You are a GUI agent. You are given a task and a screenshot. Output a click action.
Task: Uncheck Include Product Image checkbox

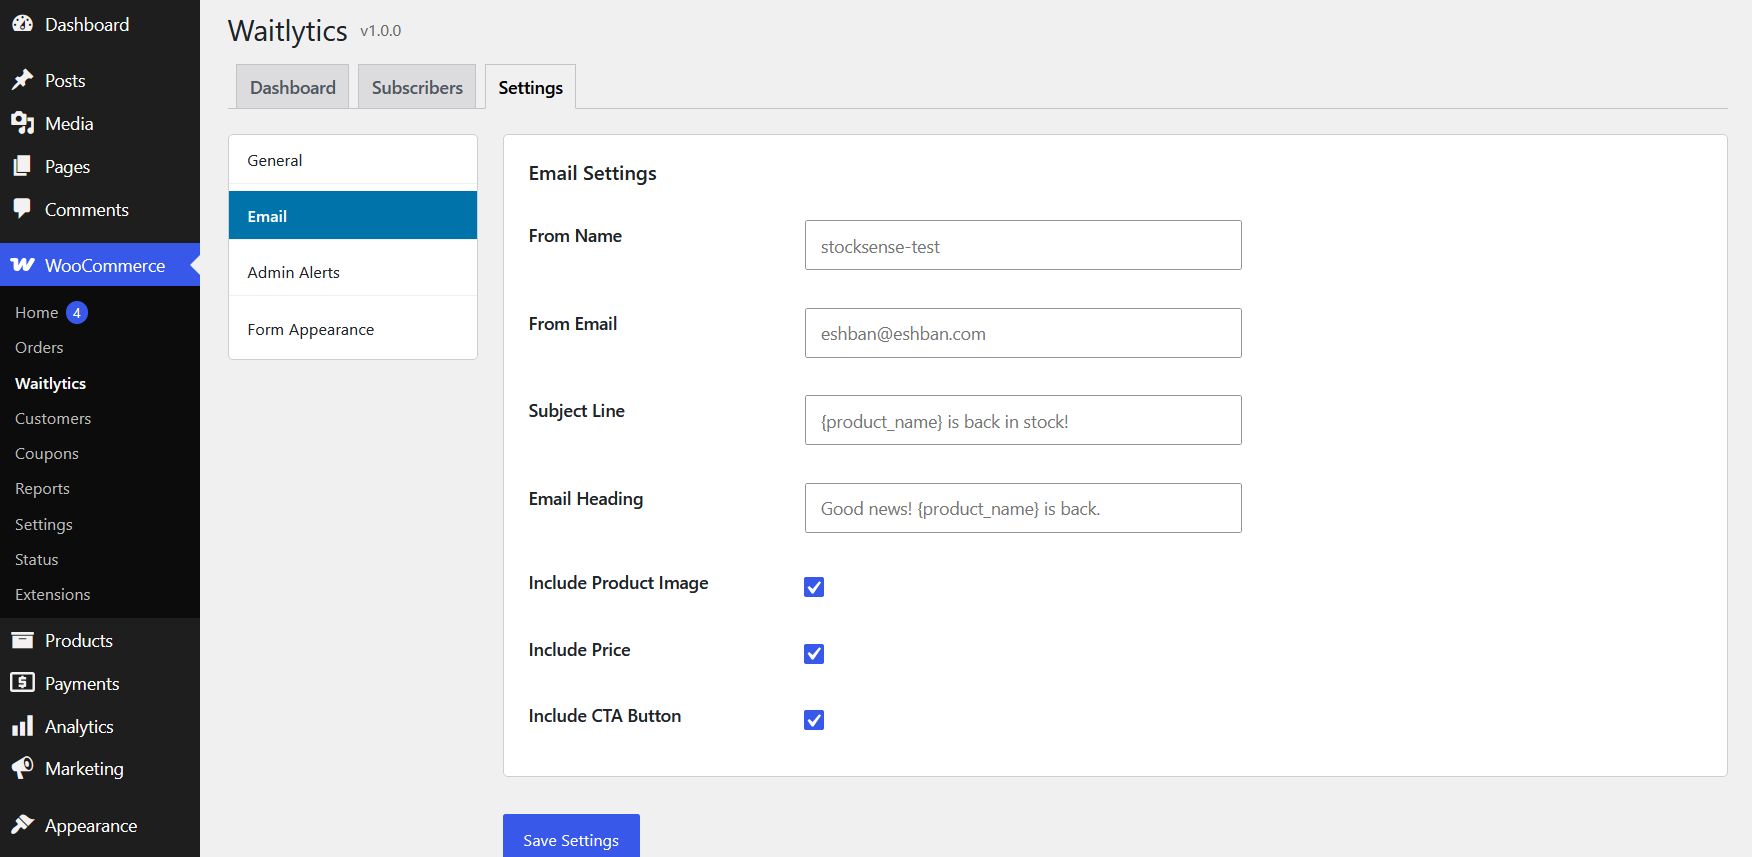[x=814, y=587]
